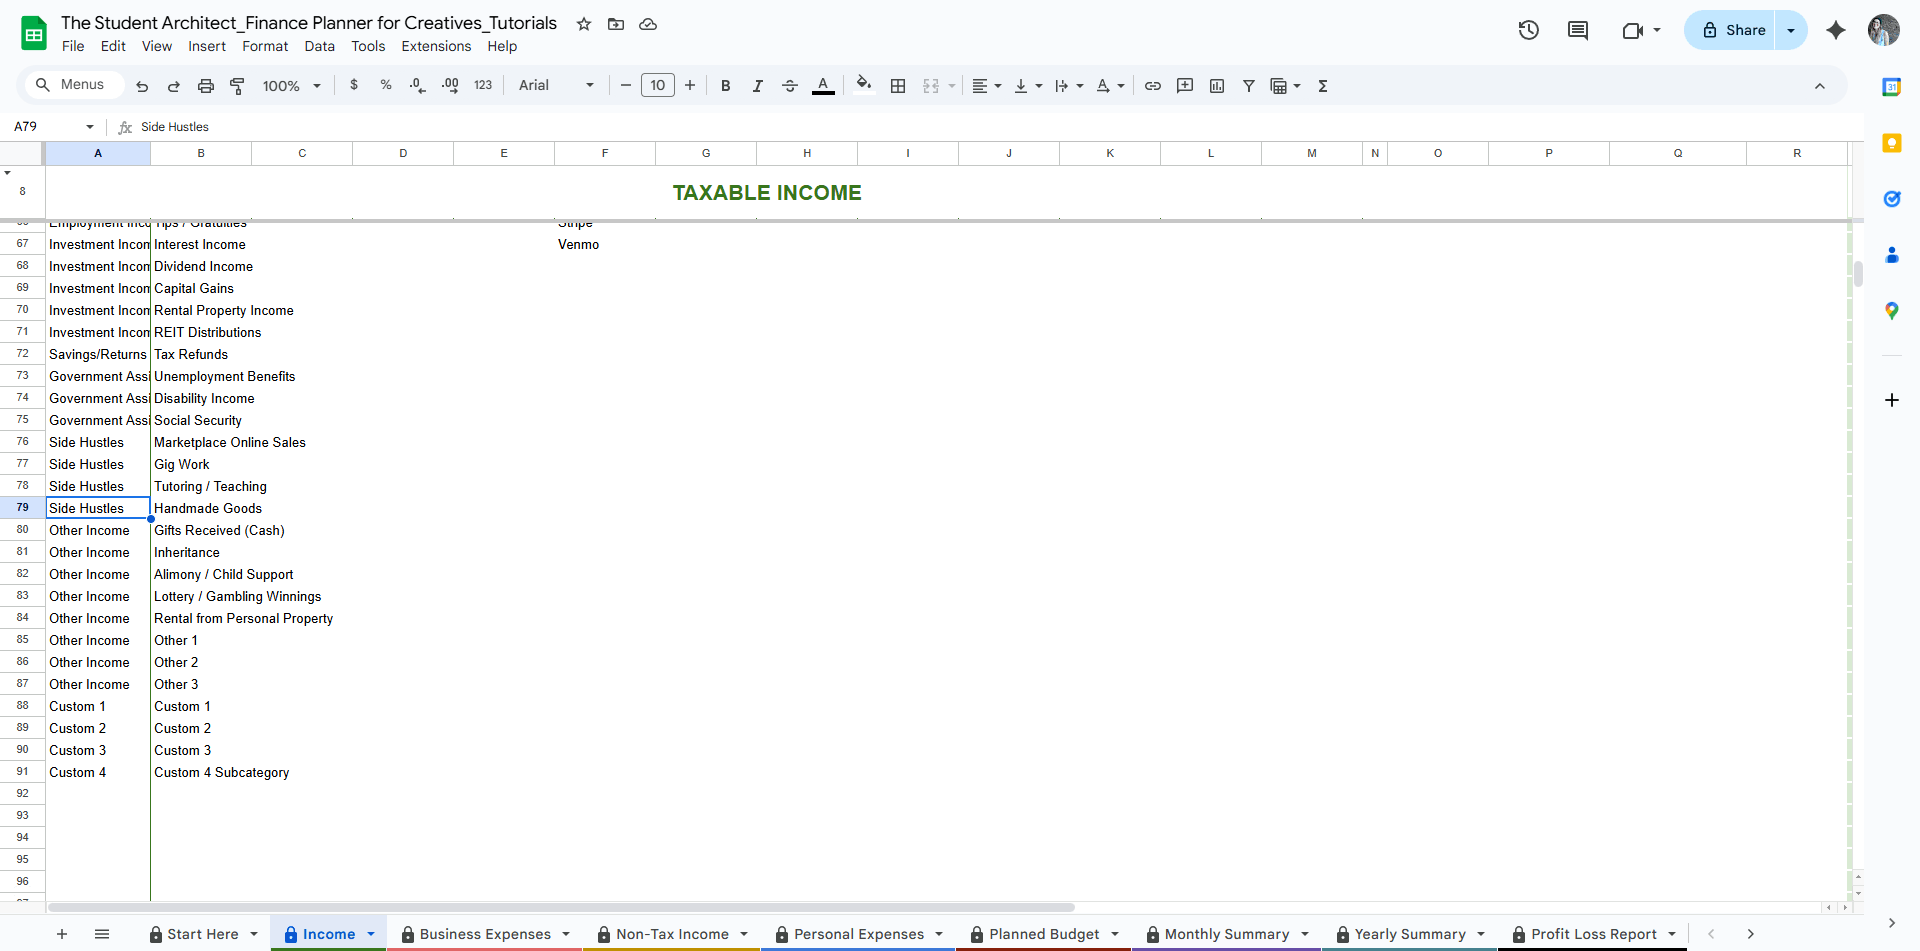The width and height of the screenshot is (1920, 951).
Task: Open all comments icon
Action: pyautogui.click(x=1578, y=30)
